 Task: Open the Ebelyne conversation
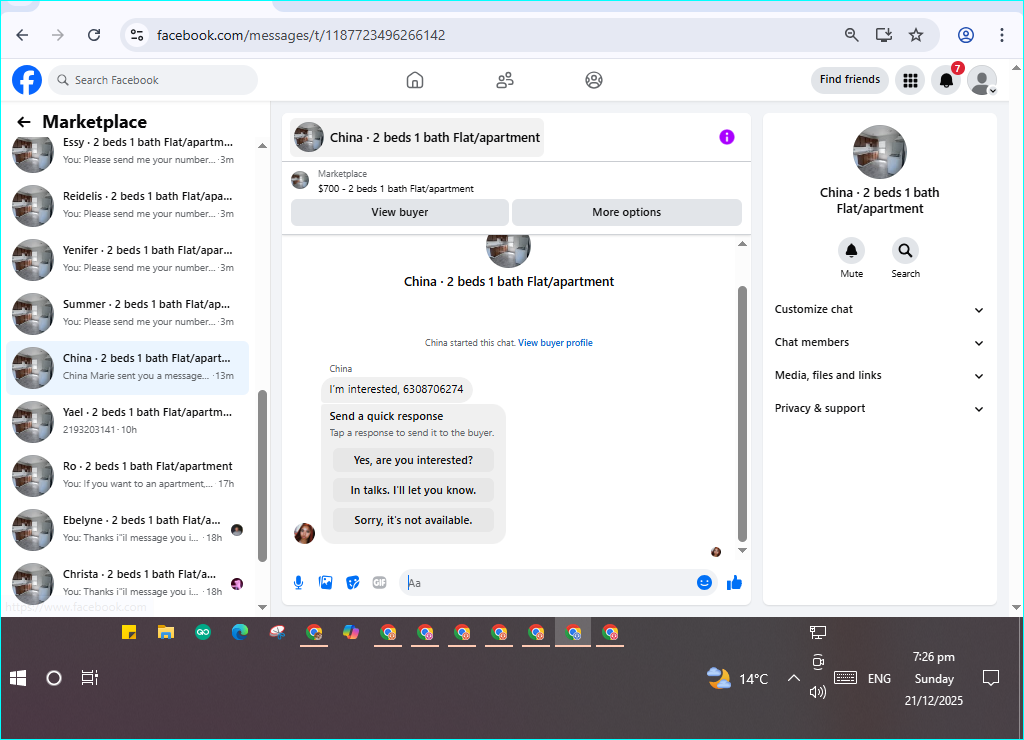[x=128, y=530]
